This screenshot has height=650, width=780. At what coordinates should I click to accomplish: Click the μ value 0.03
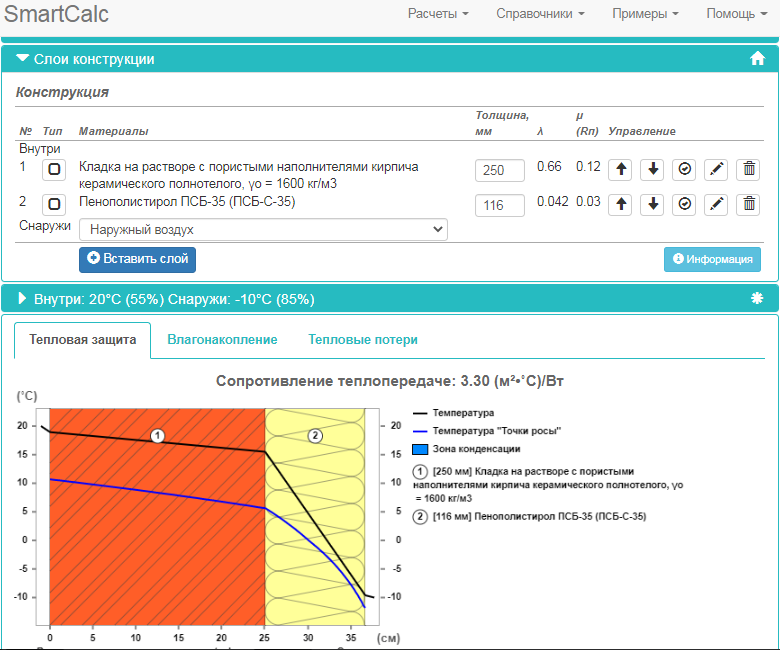click(588, 201)
